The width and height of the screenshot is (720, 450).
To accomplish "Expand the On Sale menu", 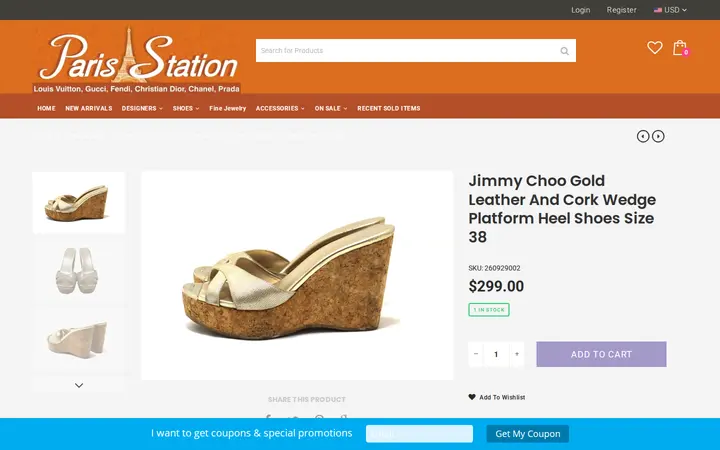I will 331,108.
